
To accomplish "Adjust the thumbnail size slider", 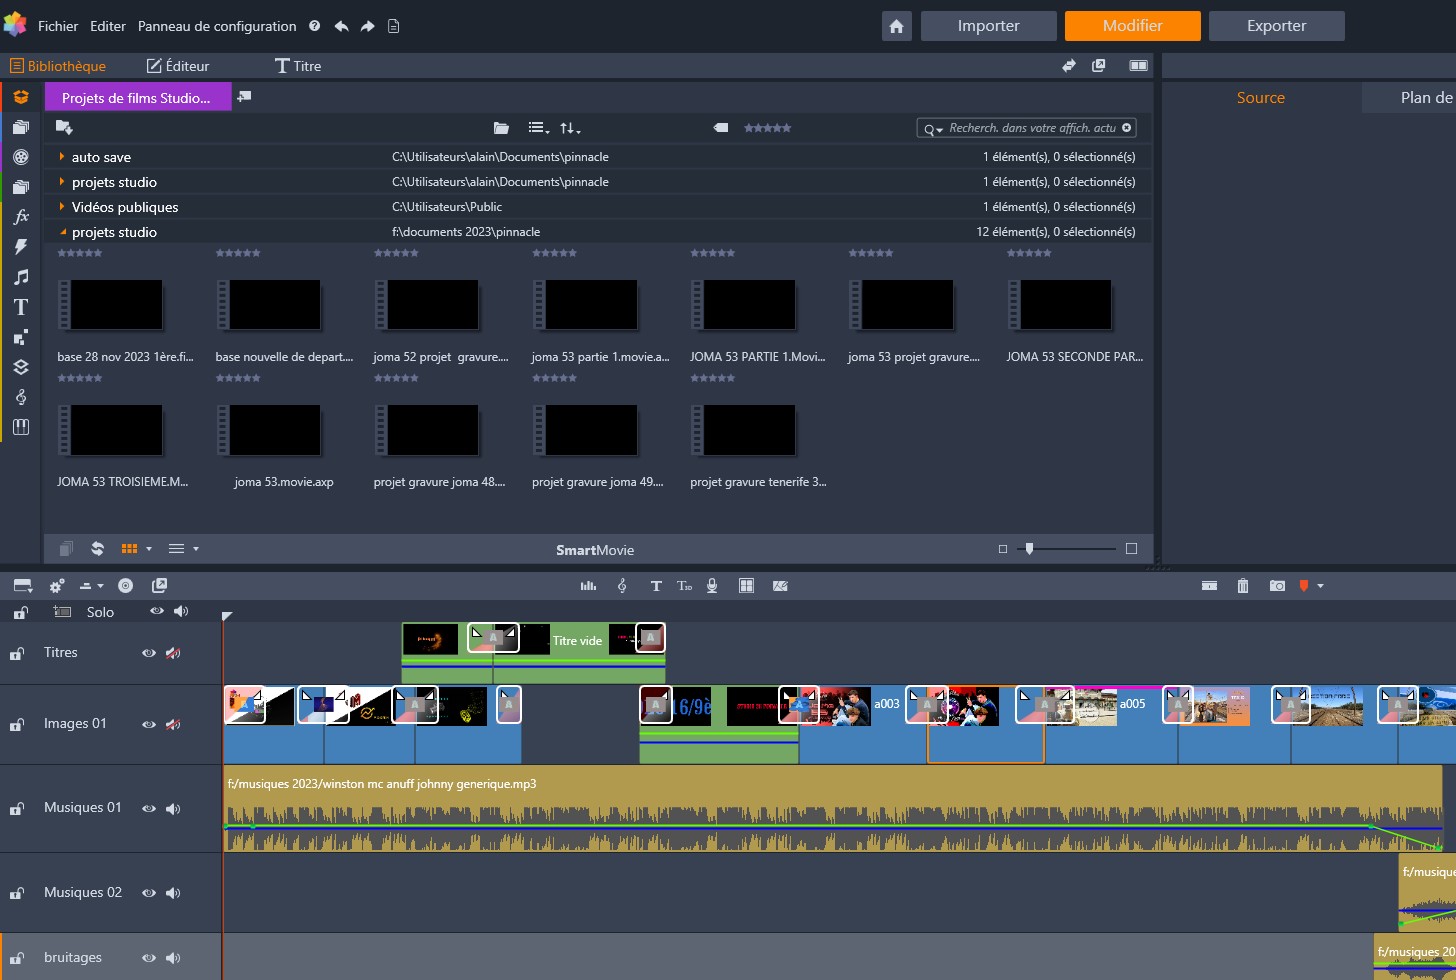I will coord(1030,549).
